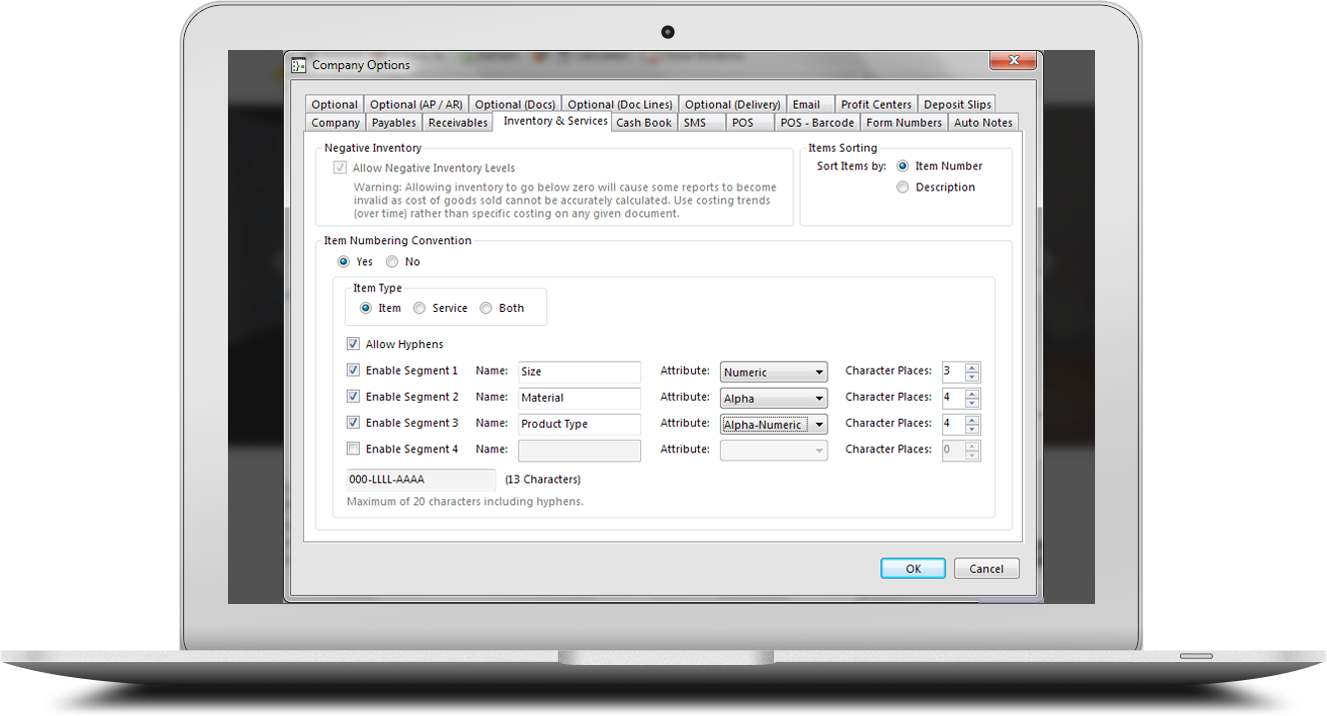Click the Company Options title bar icon
Viewport: 1327px width, 716px height.
[x=298, y=65]
